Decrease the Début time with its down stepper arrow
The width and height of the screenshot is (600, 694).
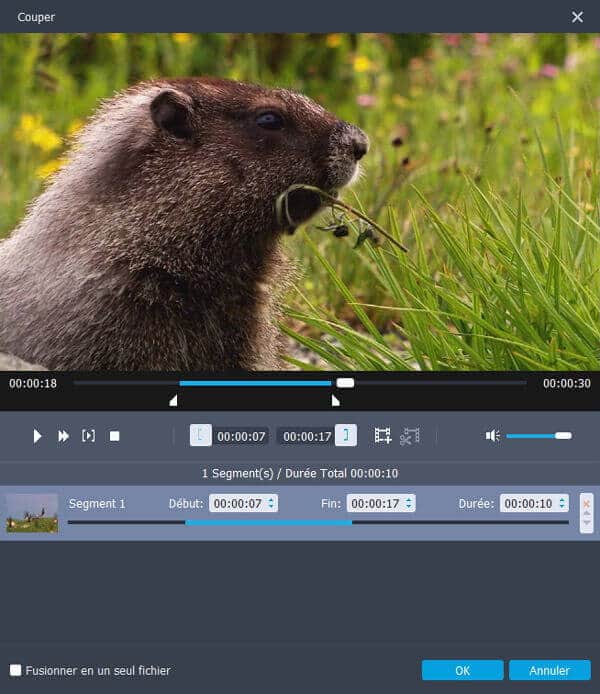click(x=271, y=507)
